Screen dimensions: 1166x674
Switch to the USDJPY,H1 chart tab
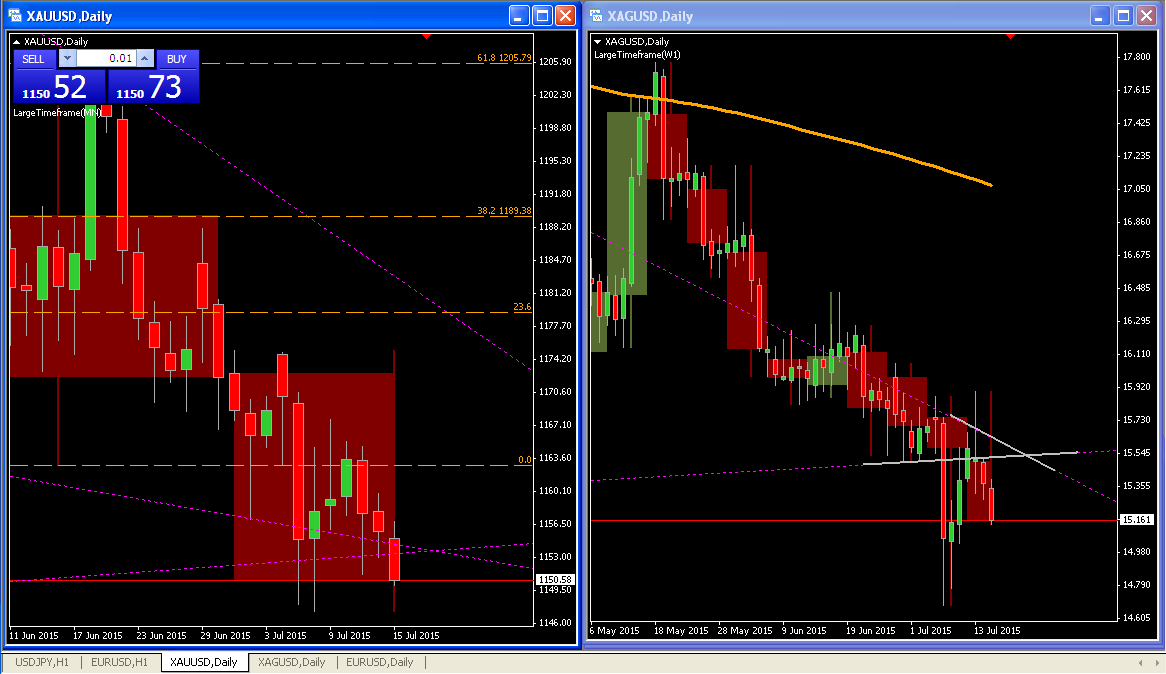(x=41, y=662)
